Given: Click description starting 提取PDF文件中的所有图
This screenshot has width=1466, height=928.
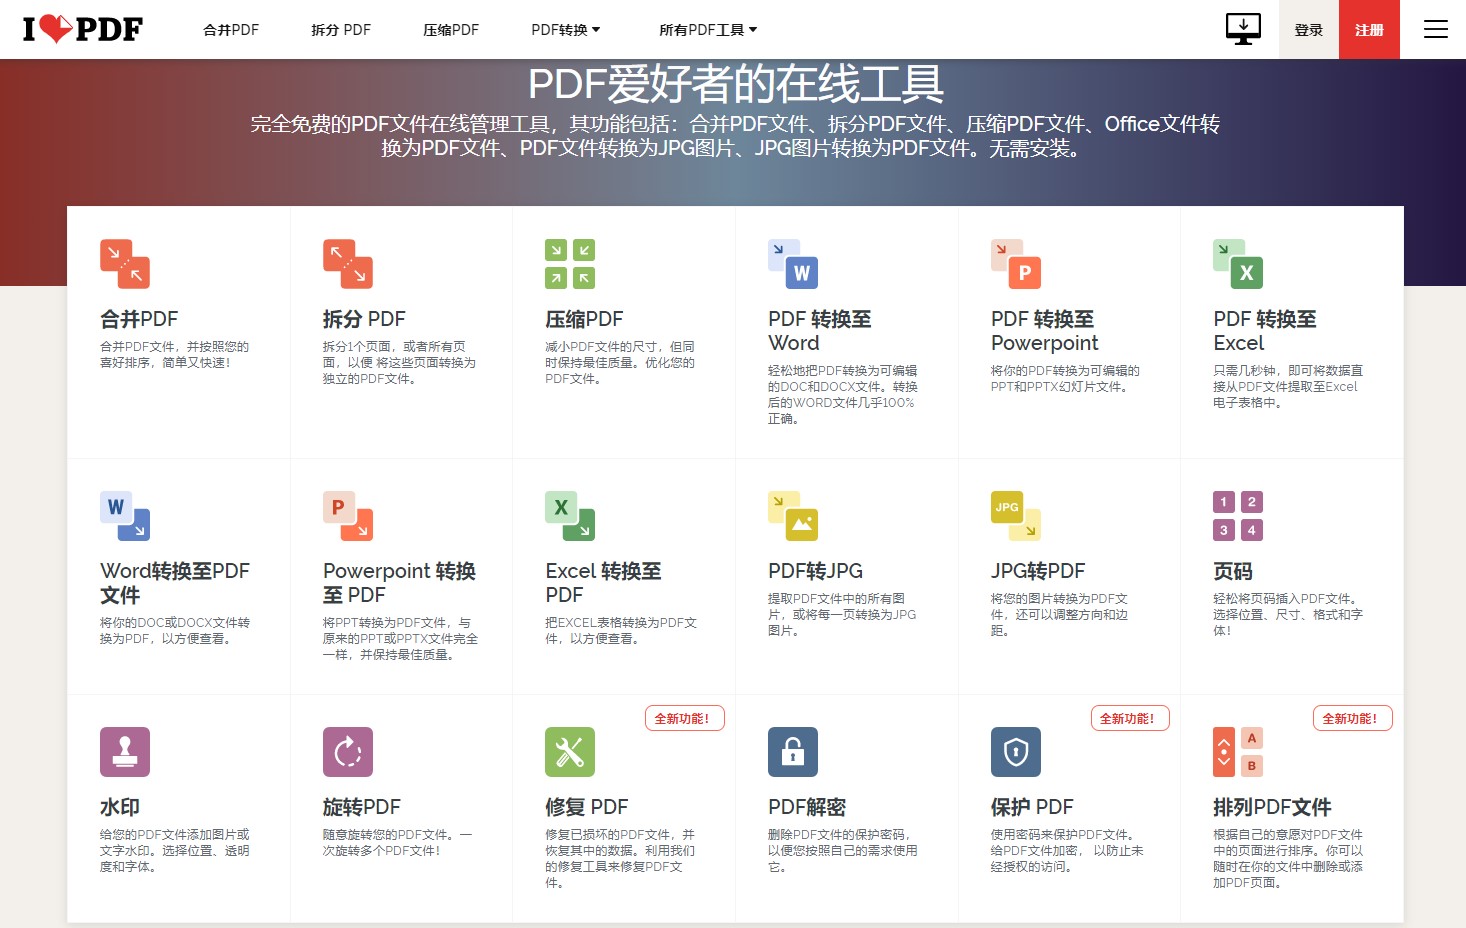Looking at the screenshot, I should click(842, 614).
